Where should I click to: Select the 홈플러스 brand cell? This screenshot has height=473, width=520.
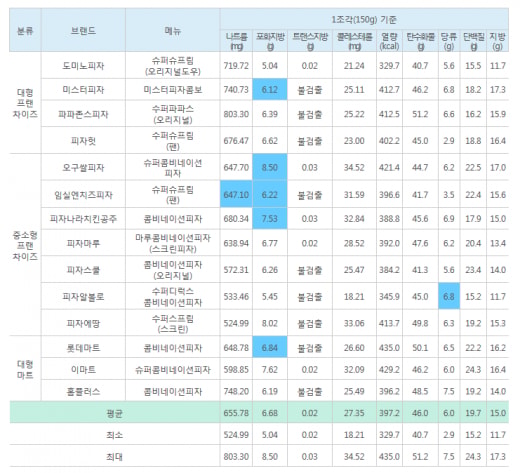[83, 391]
